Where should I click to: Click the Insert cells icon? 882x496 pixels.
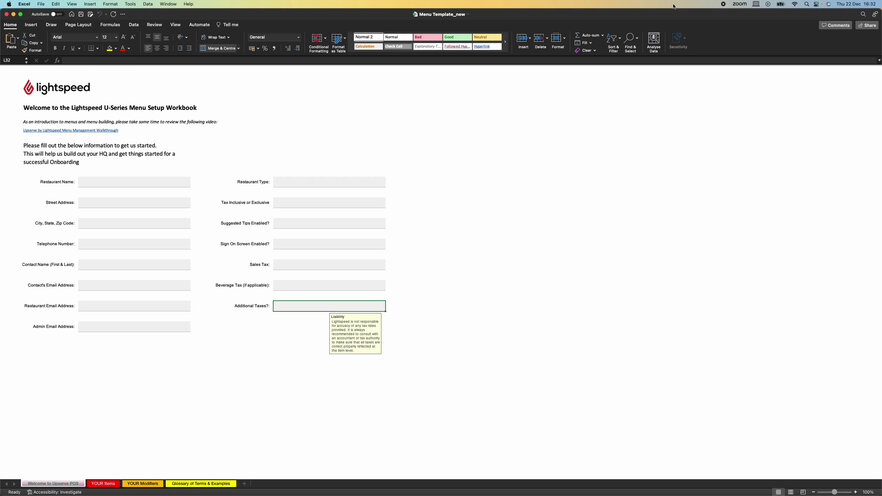point(523,40)
